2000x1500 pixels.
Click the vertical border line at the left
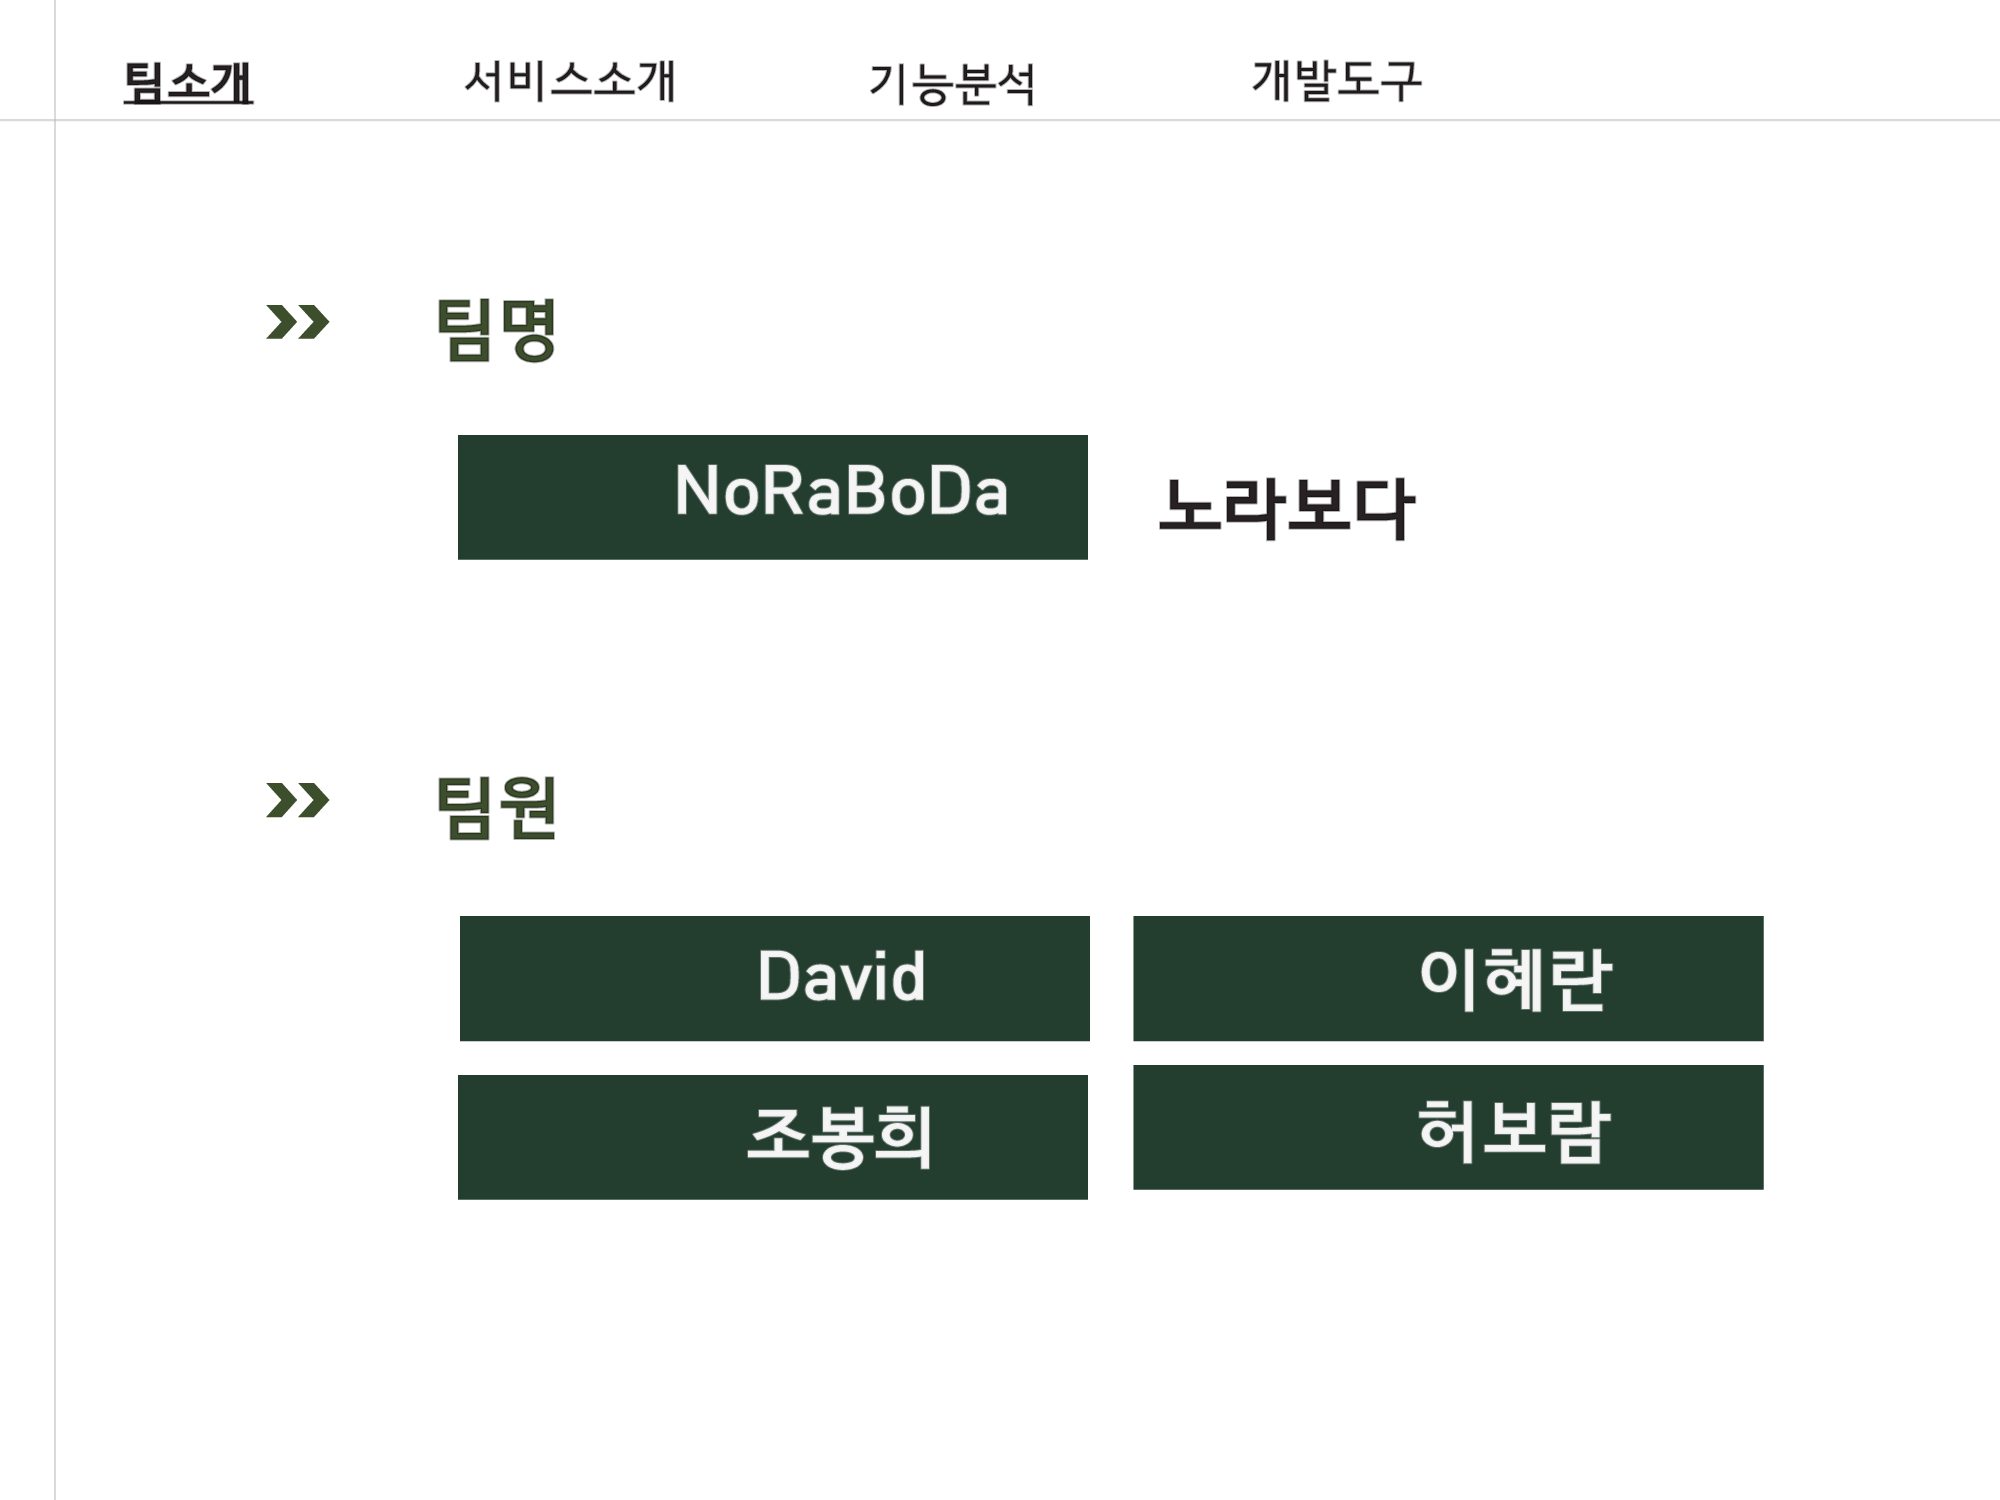coord(55,750)
